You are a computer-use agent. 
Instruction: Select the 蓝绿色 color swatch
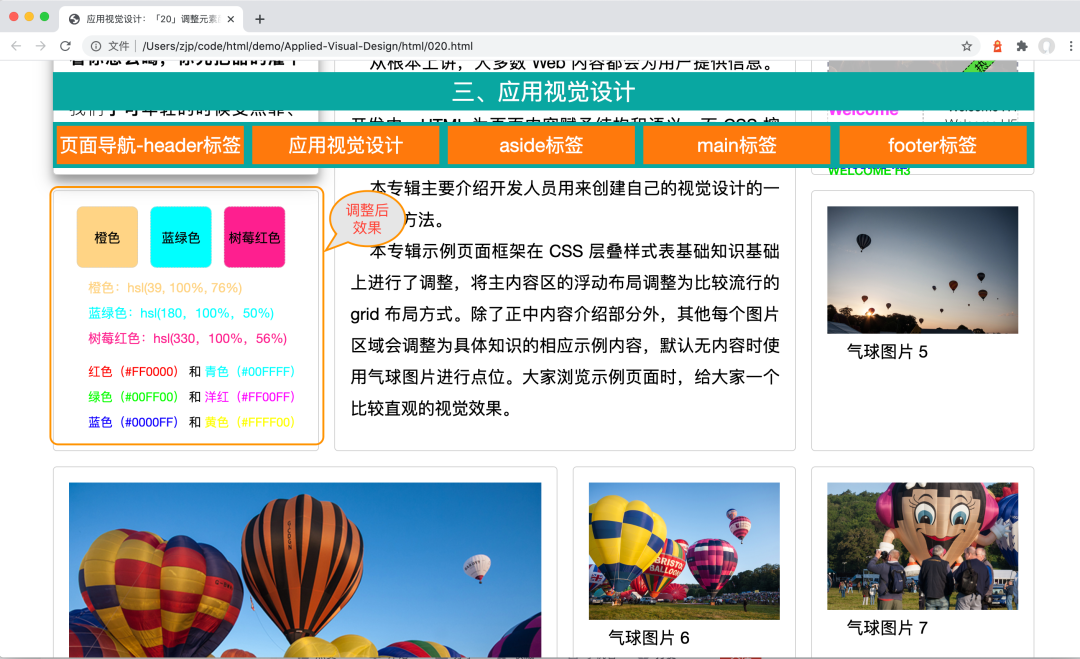click(180, 237)
